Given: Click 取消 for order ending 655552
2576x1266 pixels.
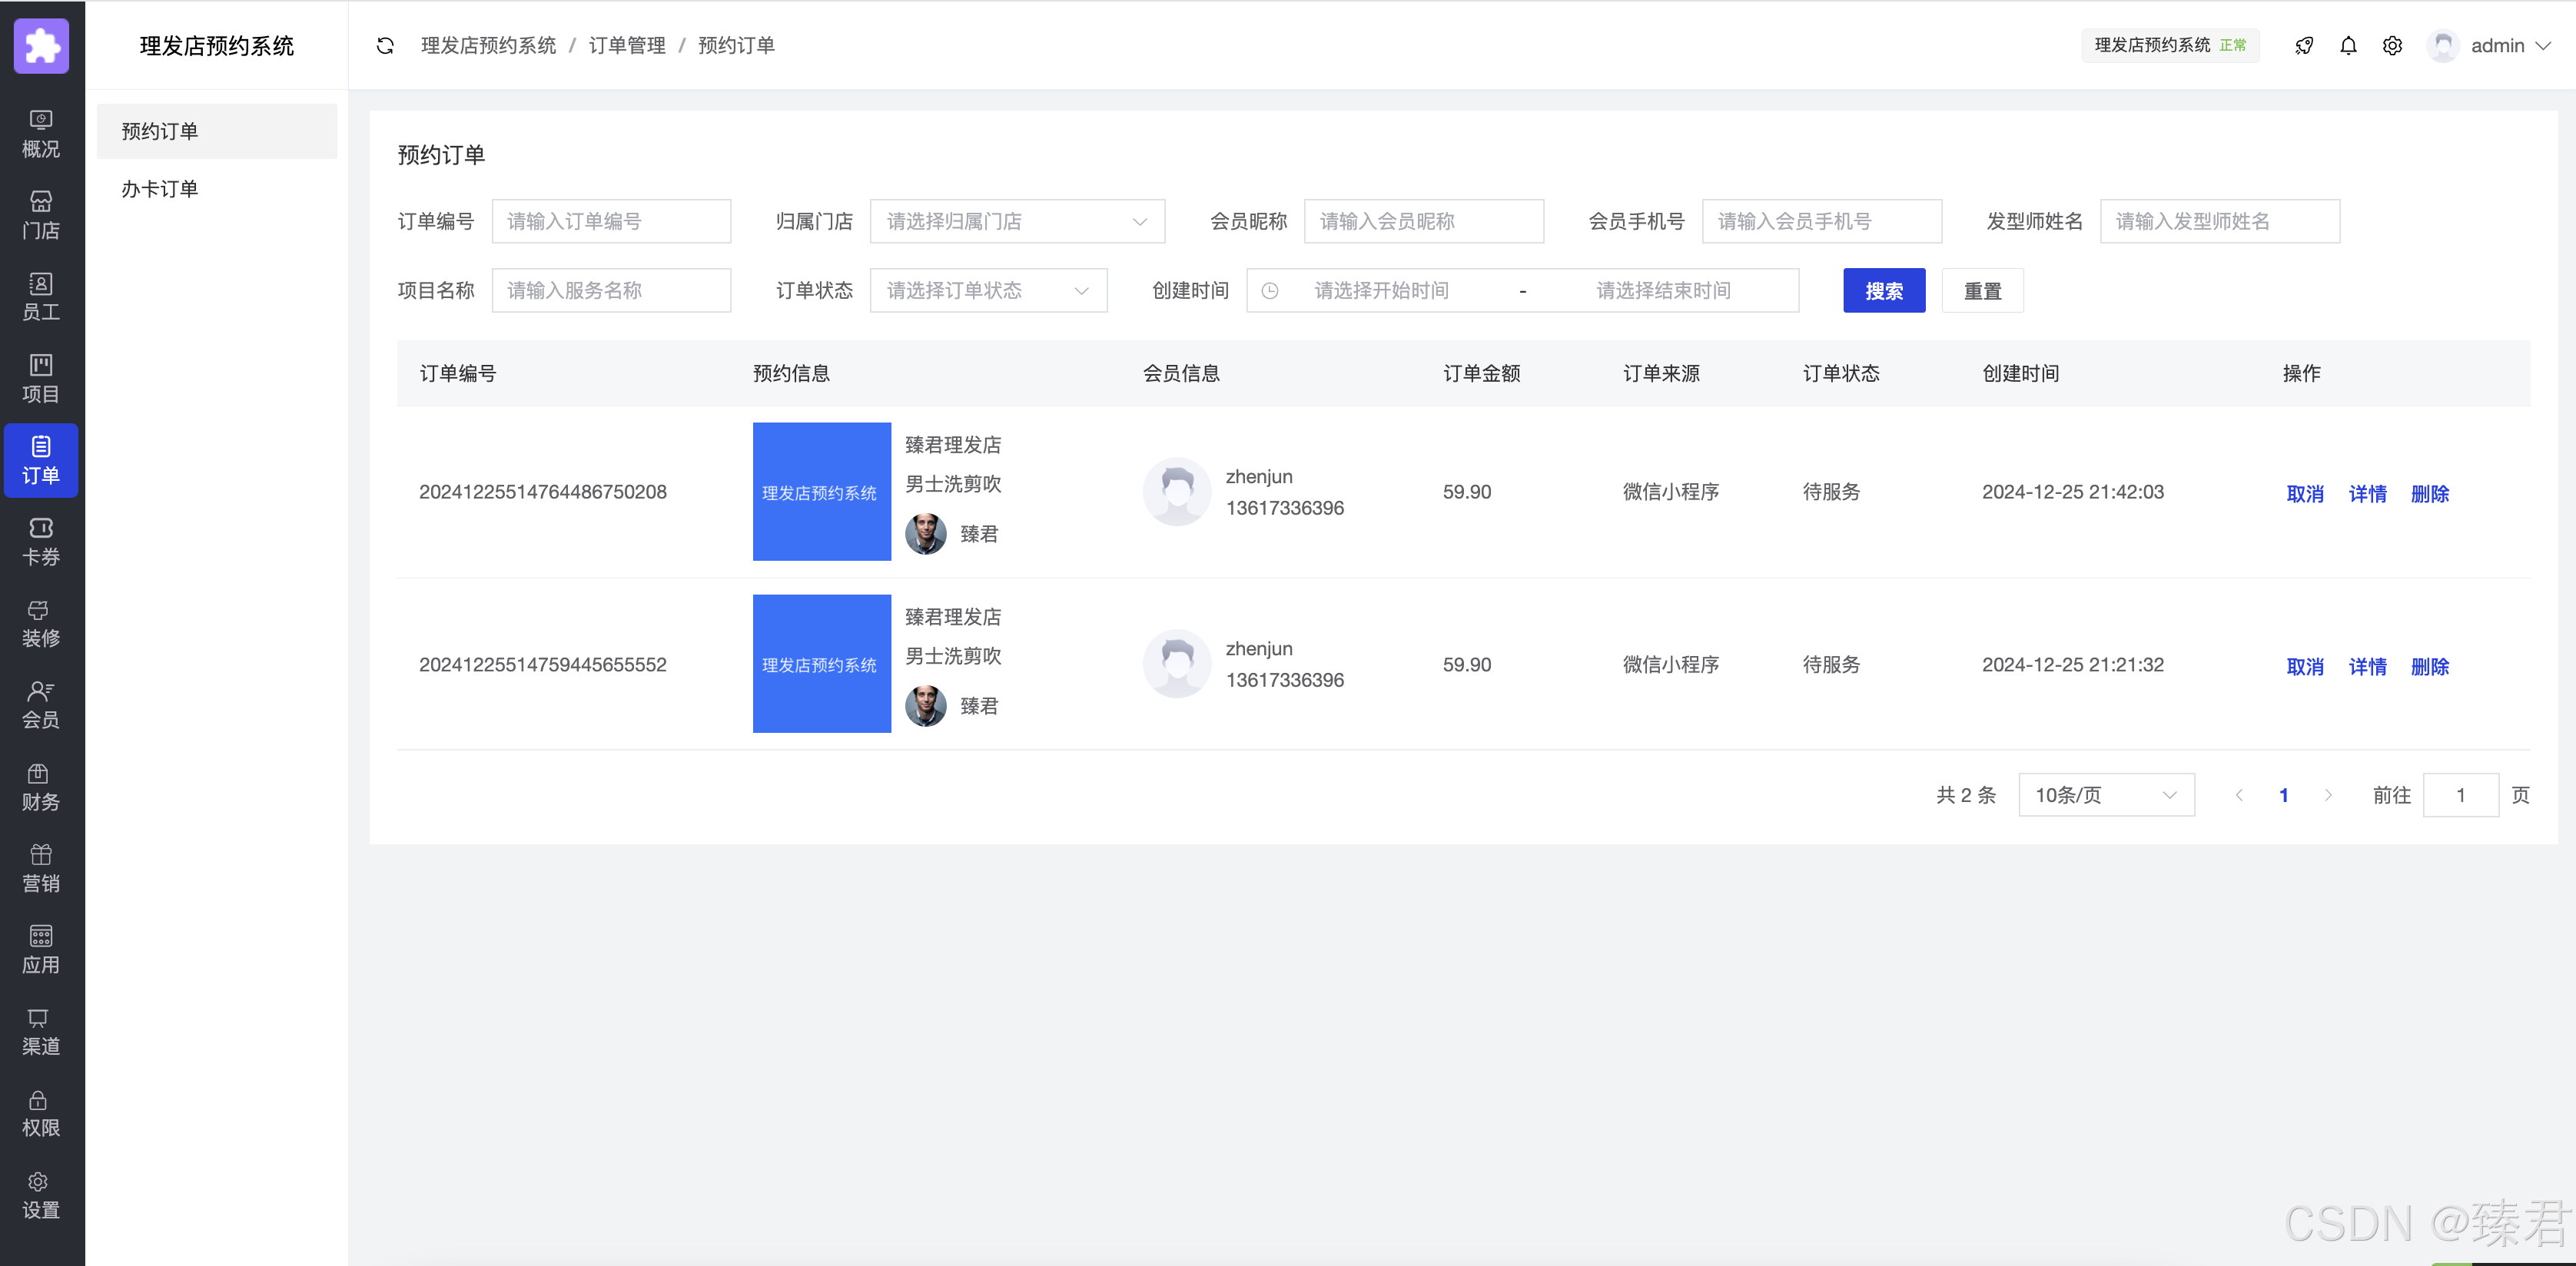Looking at the screenshot, I should [2305, 667].
